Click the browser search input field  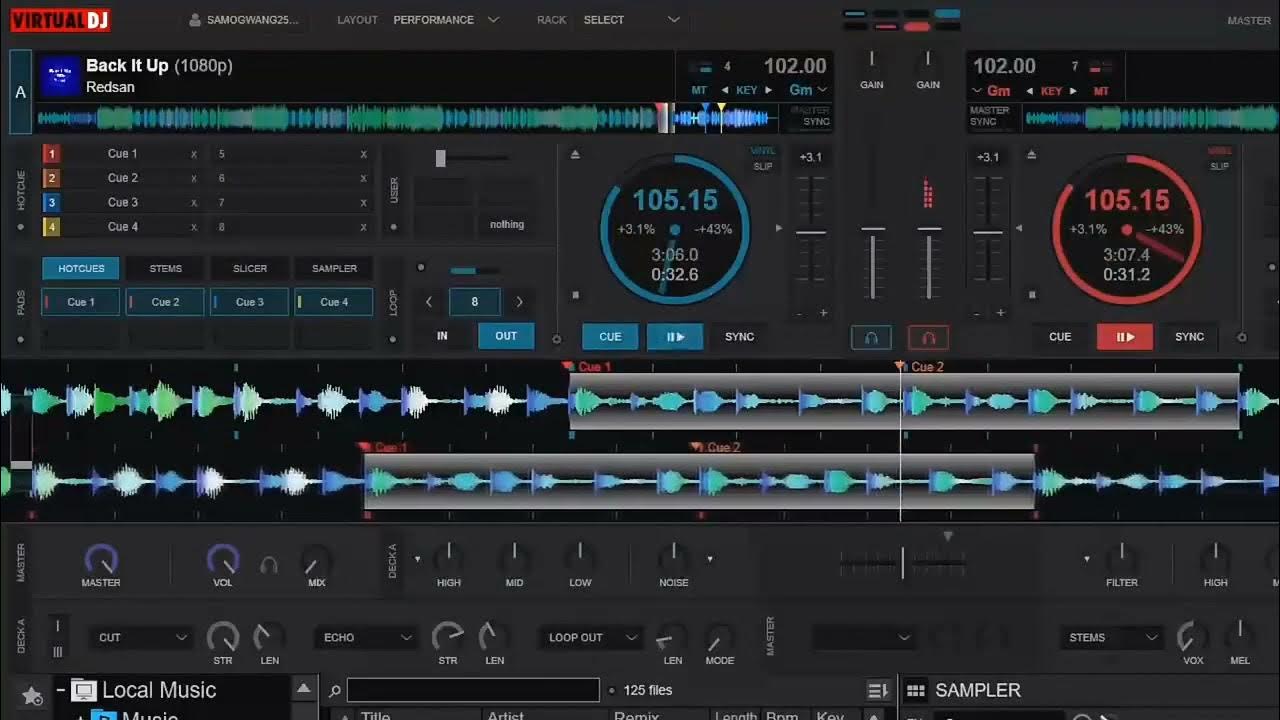[x=473, y=690]
